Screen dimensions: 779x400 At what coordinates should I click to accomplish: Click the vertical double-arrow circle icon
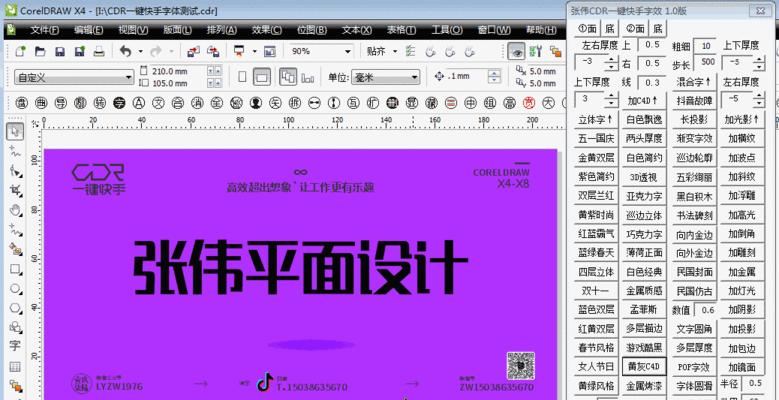334,103
